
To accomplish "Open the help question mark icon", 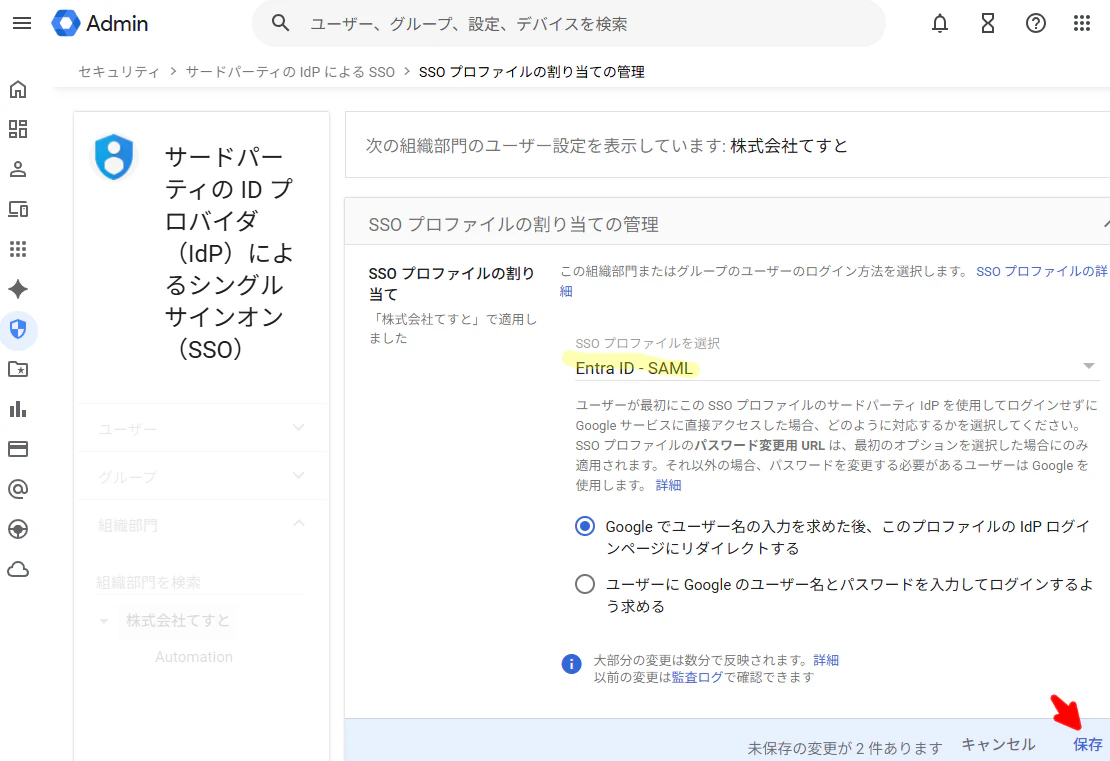I will point(1035,23).
